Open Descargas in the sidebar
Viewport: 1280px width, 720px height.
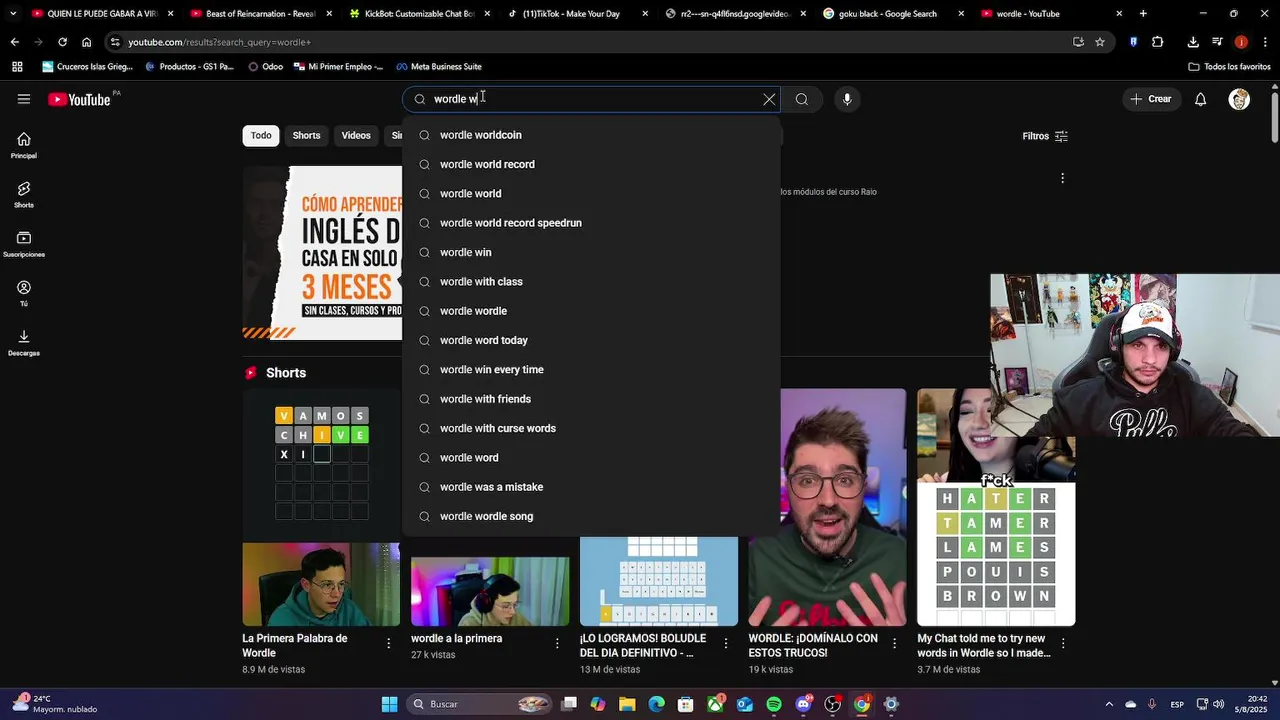point(24,343)
